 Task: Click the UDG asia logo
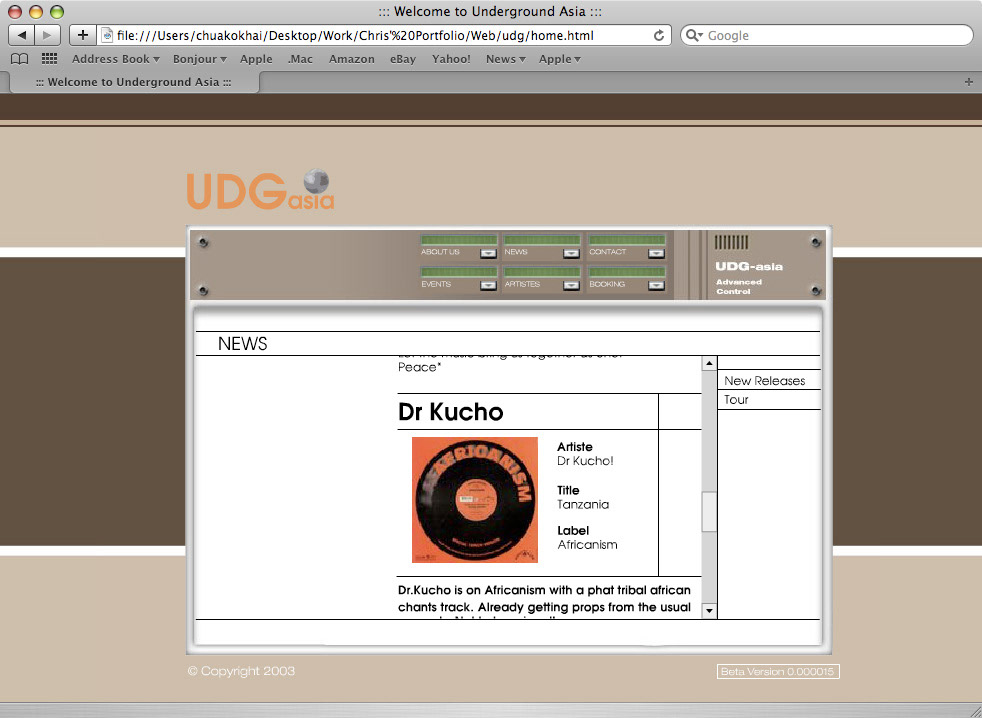coord(261,189)
